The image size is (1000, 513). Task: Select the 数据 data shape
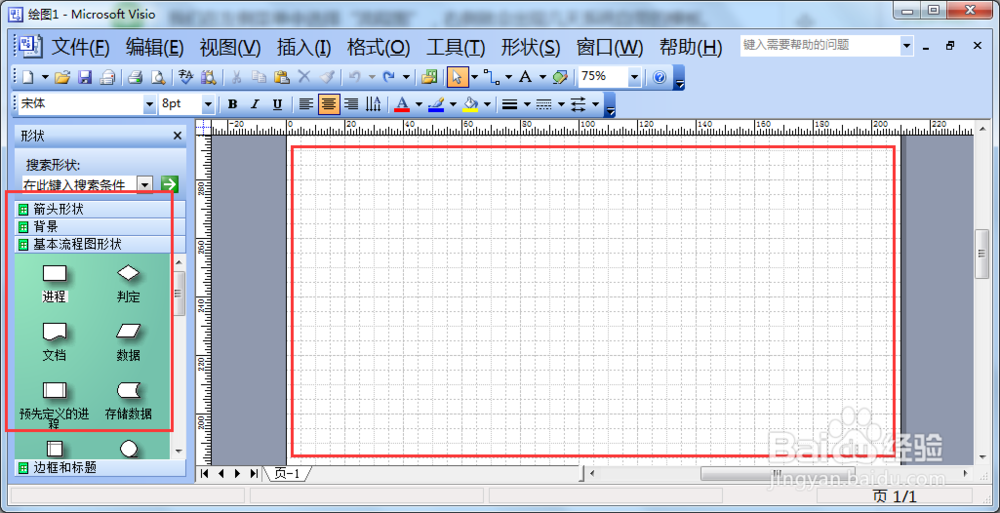128,343
